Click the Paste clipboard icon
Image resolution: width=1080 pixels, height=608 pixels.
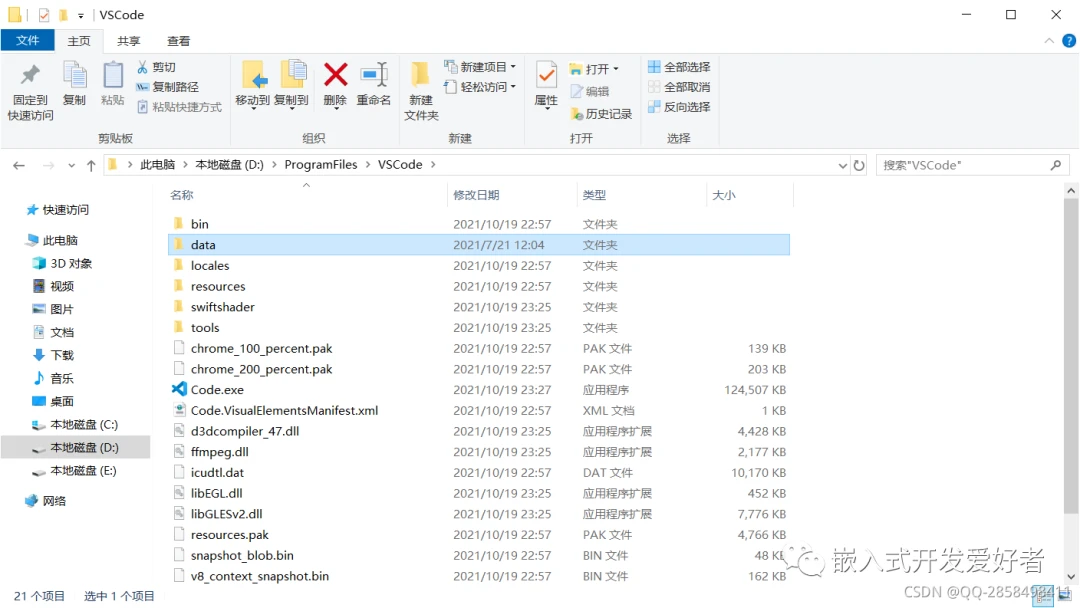[113, 76]
